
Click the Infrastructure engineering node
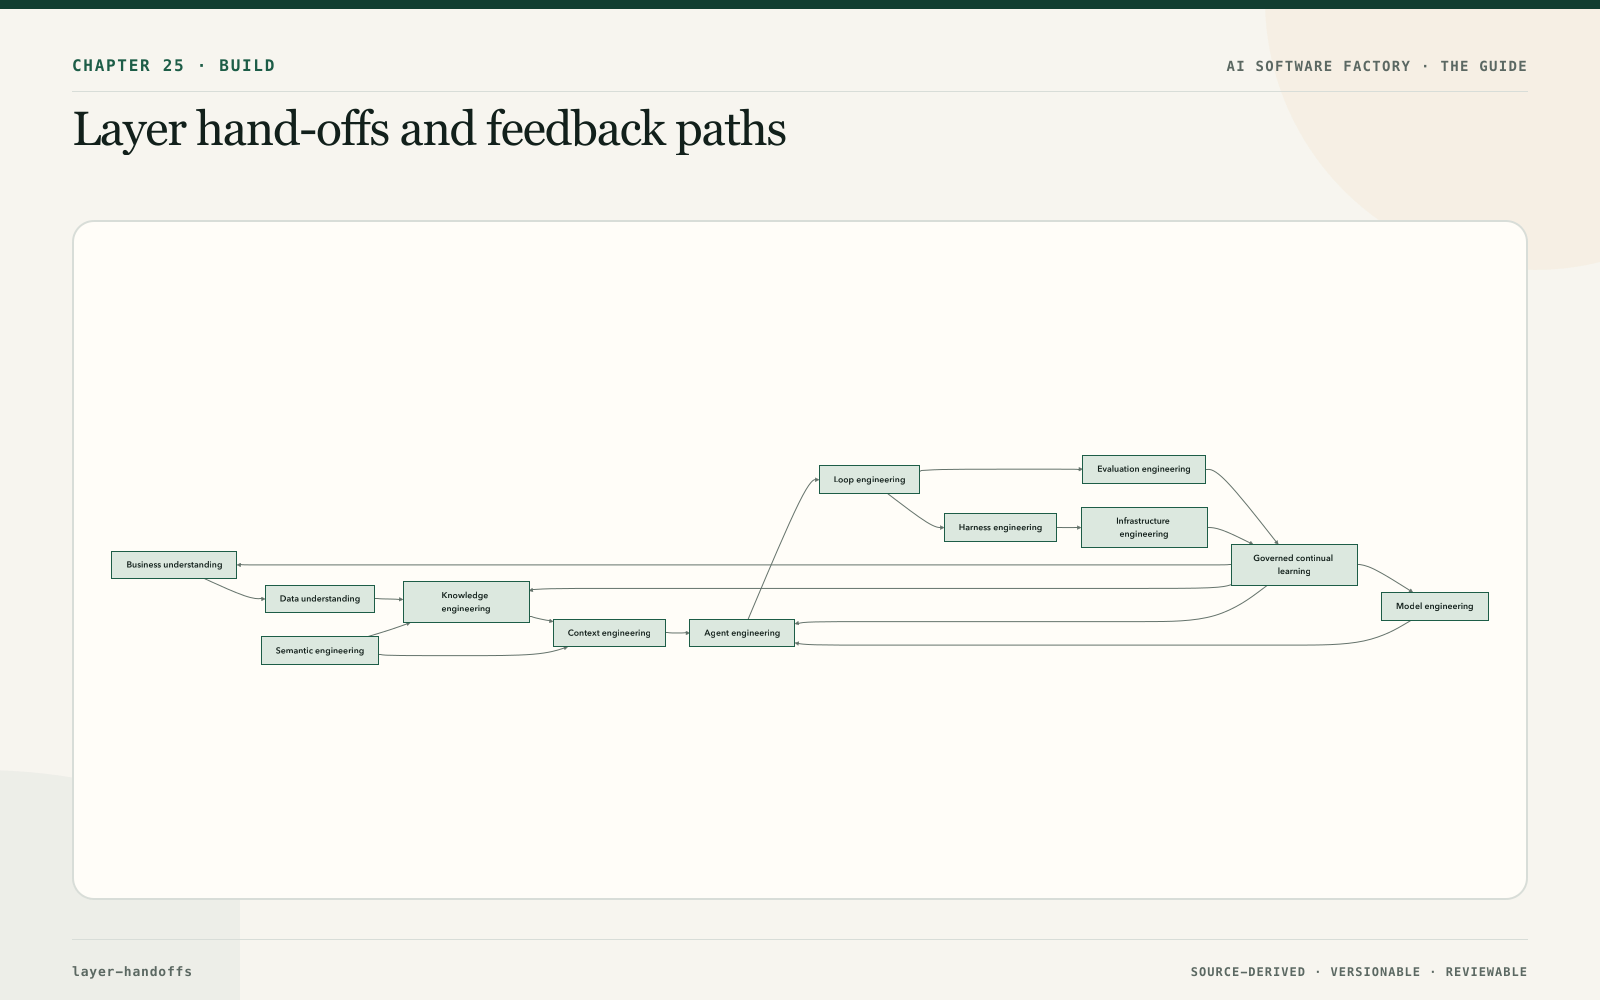click(x=1144, y=528)
